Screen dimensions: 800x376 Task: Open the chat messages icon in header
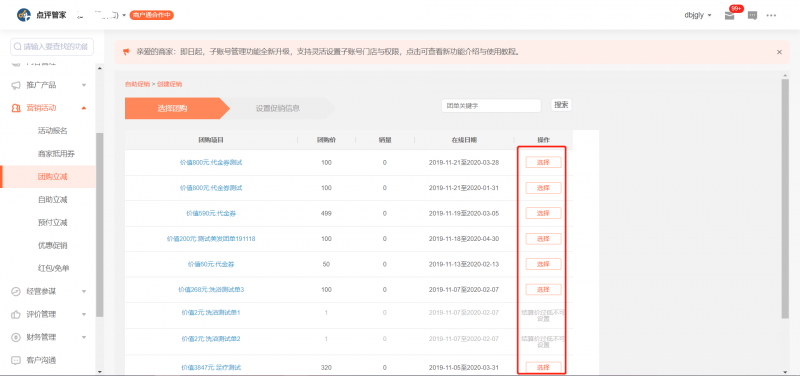(752, 15)
